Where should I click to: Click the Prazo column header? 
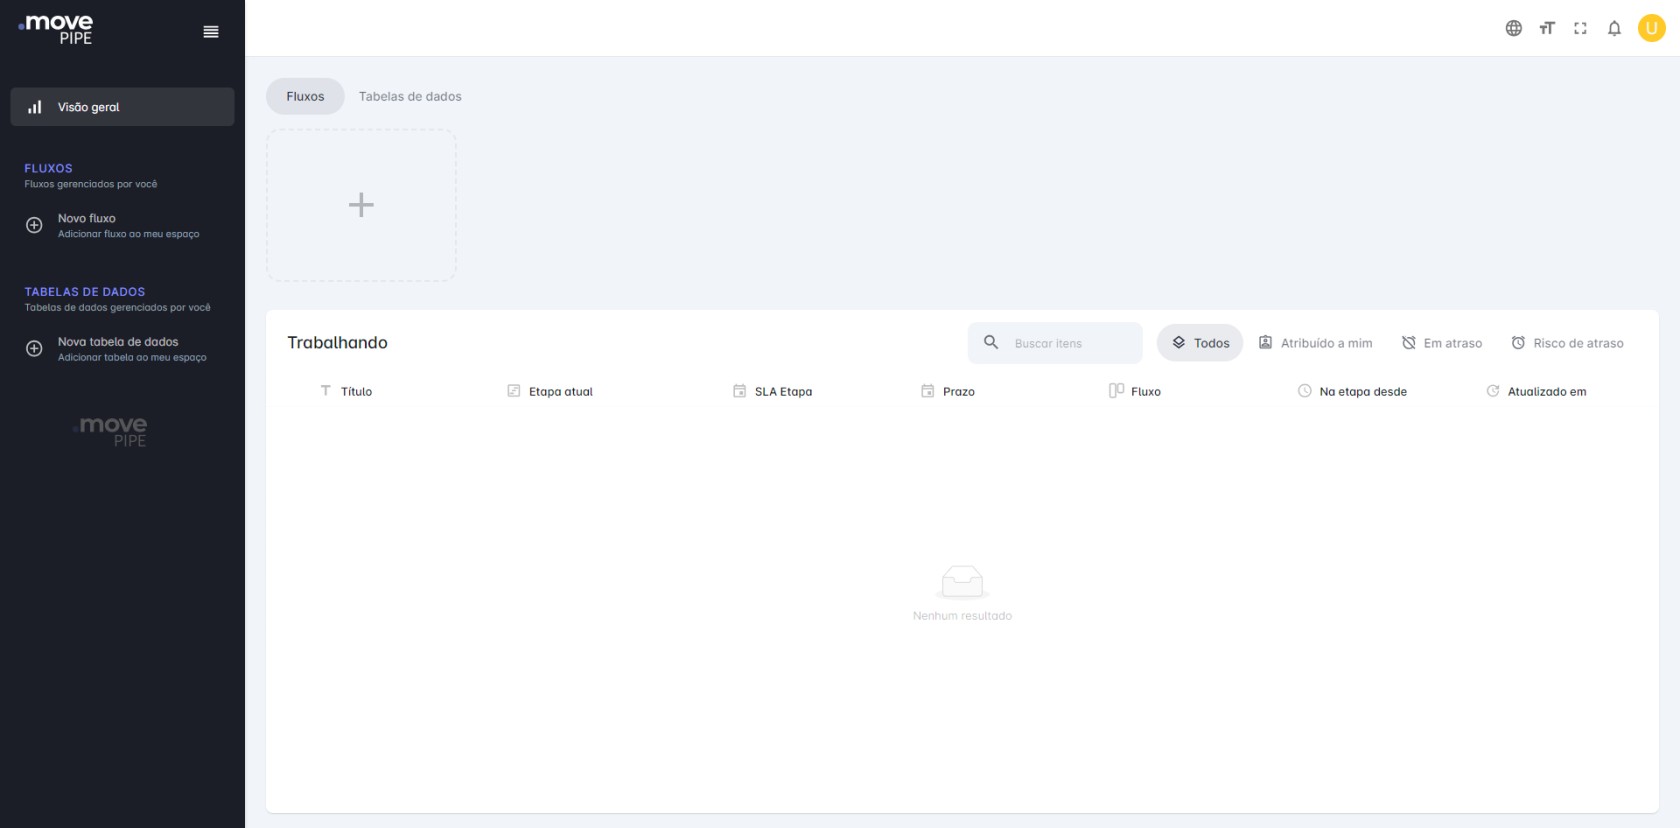[958, 392]
